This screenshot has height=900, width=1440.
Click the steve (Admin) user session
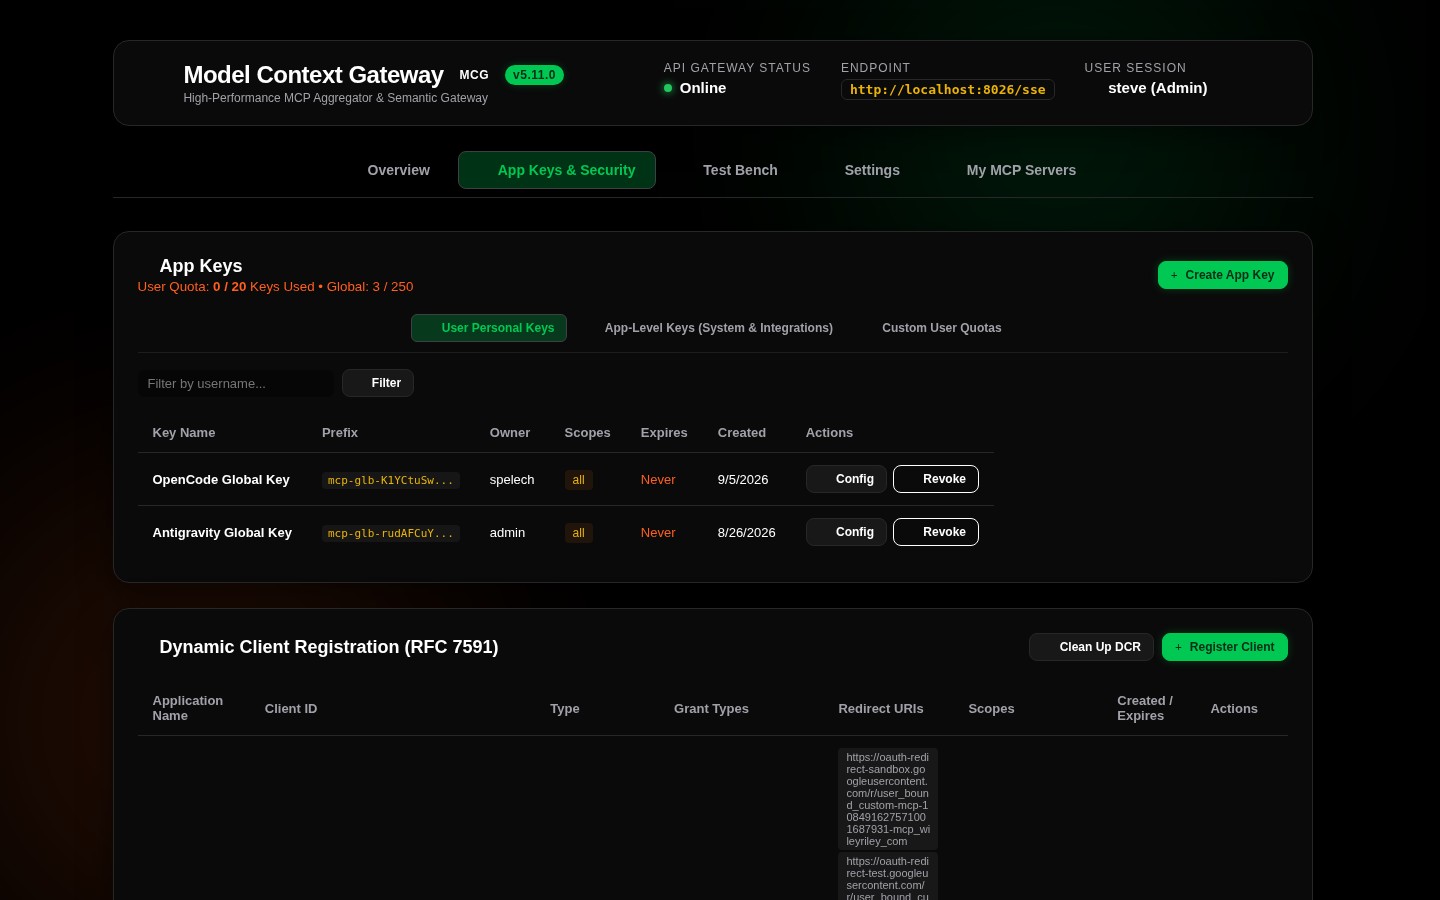[x=1157, y=88]
